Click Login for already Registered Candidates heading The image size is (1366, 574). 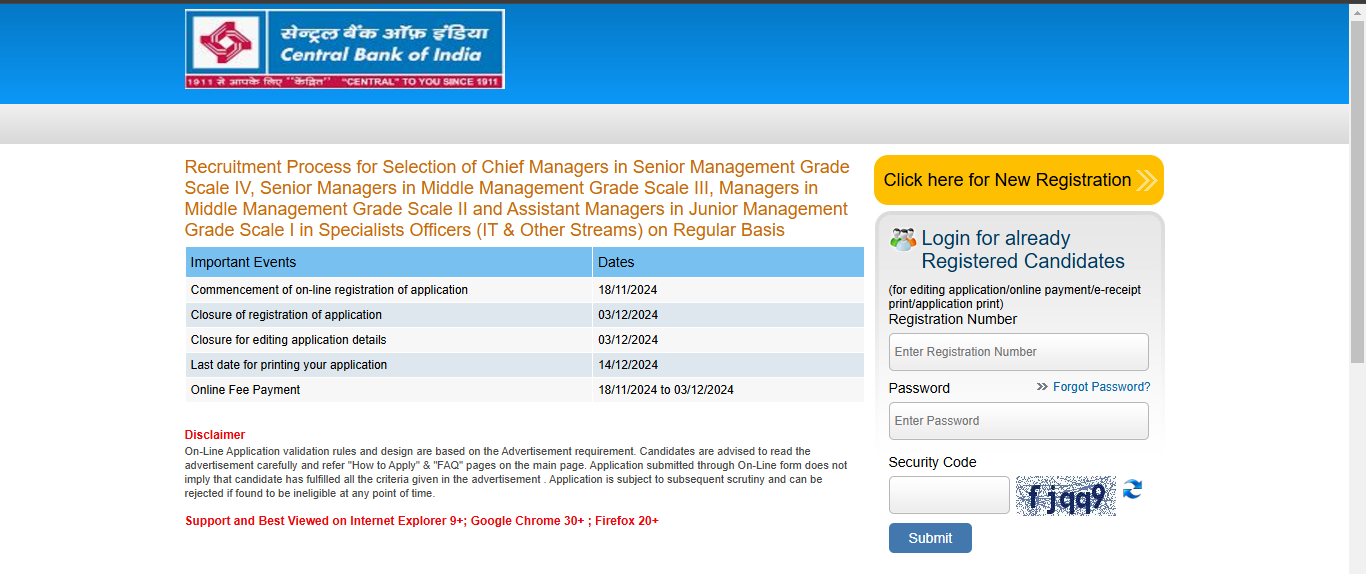tap(1023, 250)
